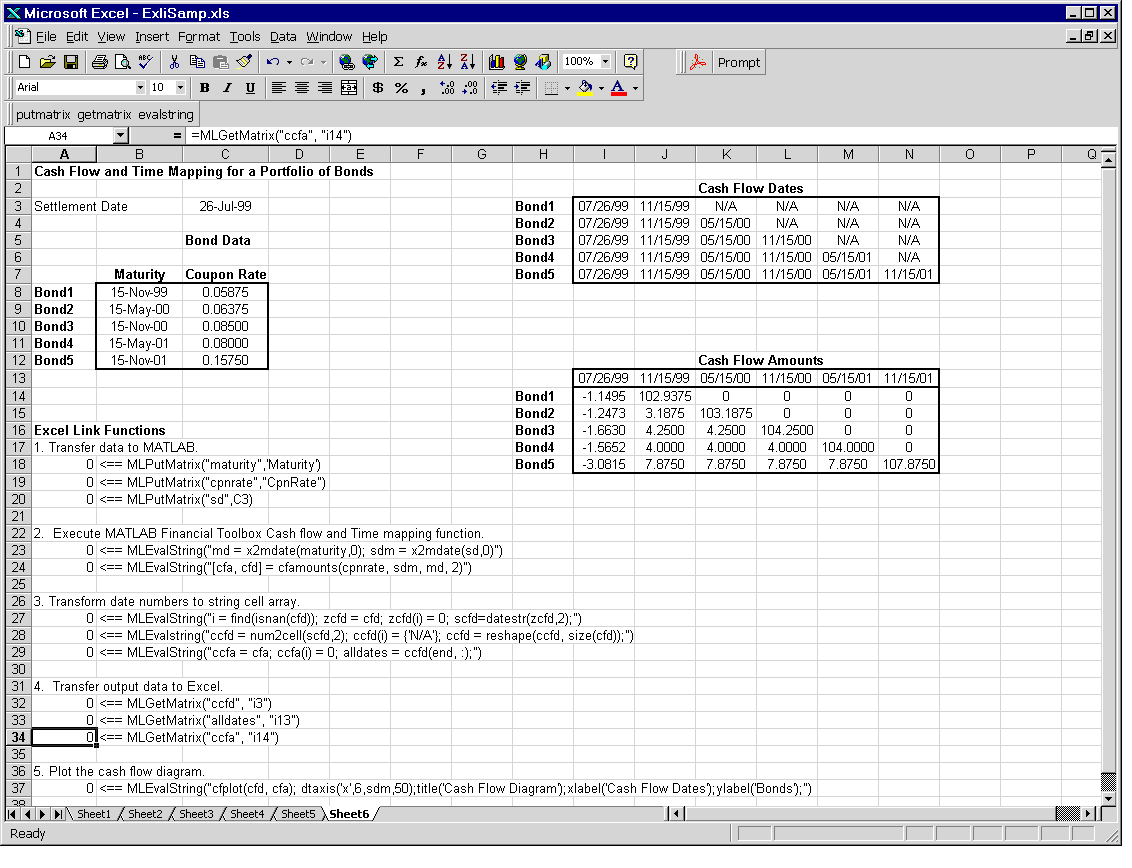Sort ascending with the A-Z icon
This screenshot has width=1132, height=868.
[445, 62]
